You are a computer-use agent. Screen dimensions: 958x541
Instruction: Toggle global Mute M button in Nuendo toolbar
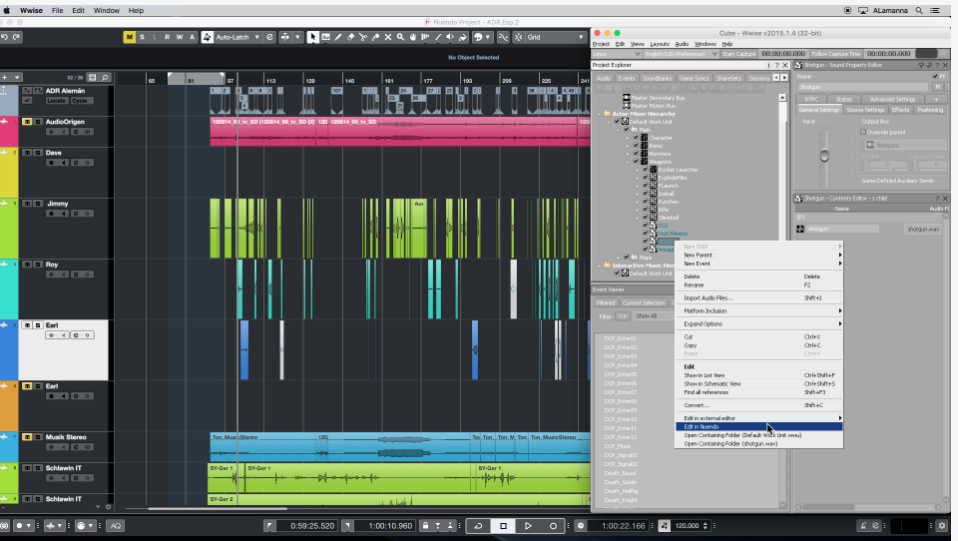click(129, 37)
